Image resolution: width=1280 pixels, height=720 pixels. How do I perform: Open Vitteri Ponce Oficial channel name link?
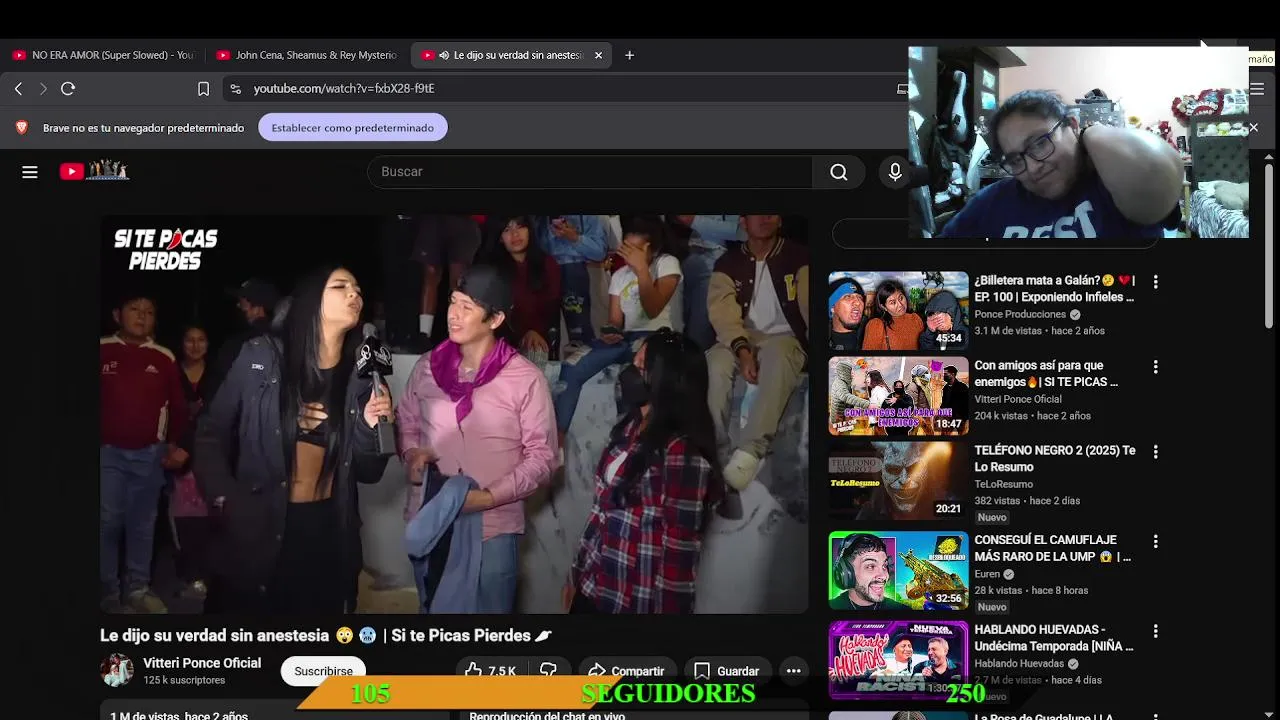click(202, 663)
